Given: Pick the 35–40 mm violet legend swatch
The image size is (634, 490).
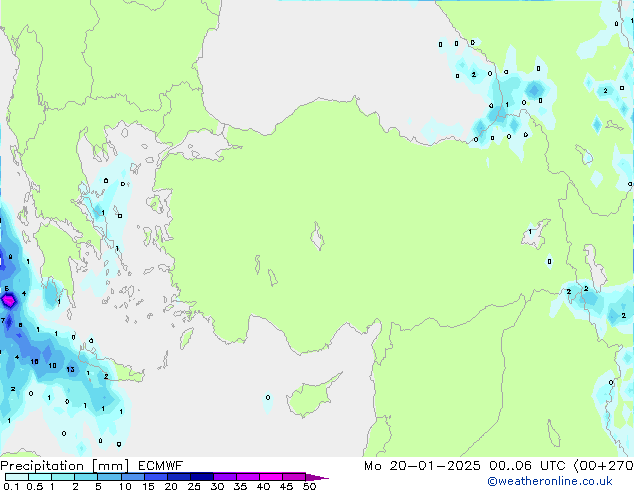Looking at the screenshot, I should (x=247, y=477).
